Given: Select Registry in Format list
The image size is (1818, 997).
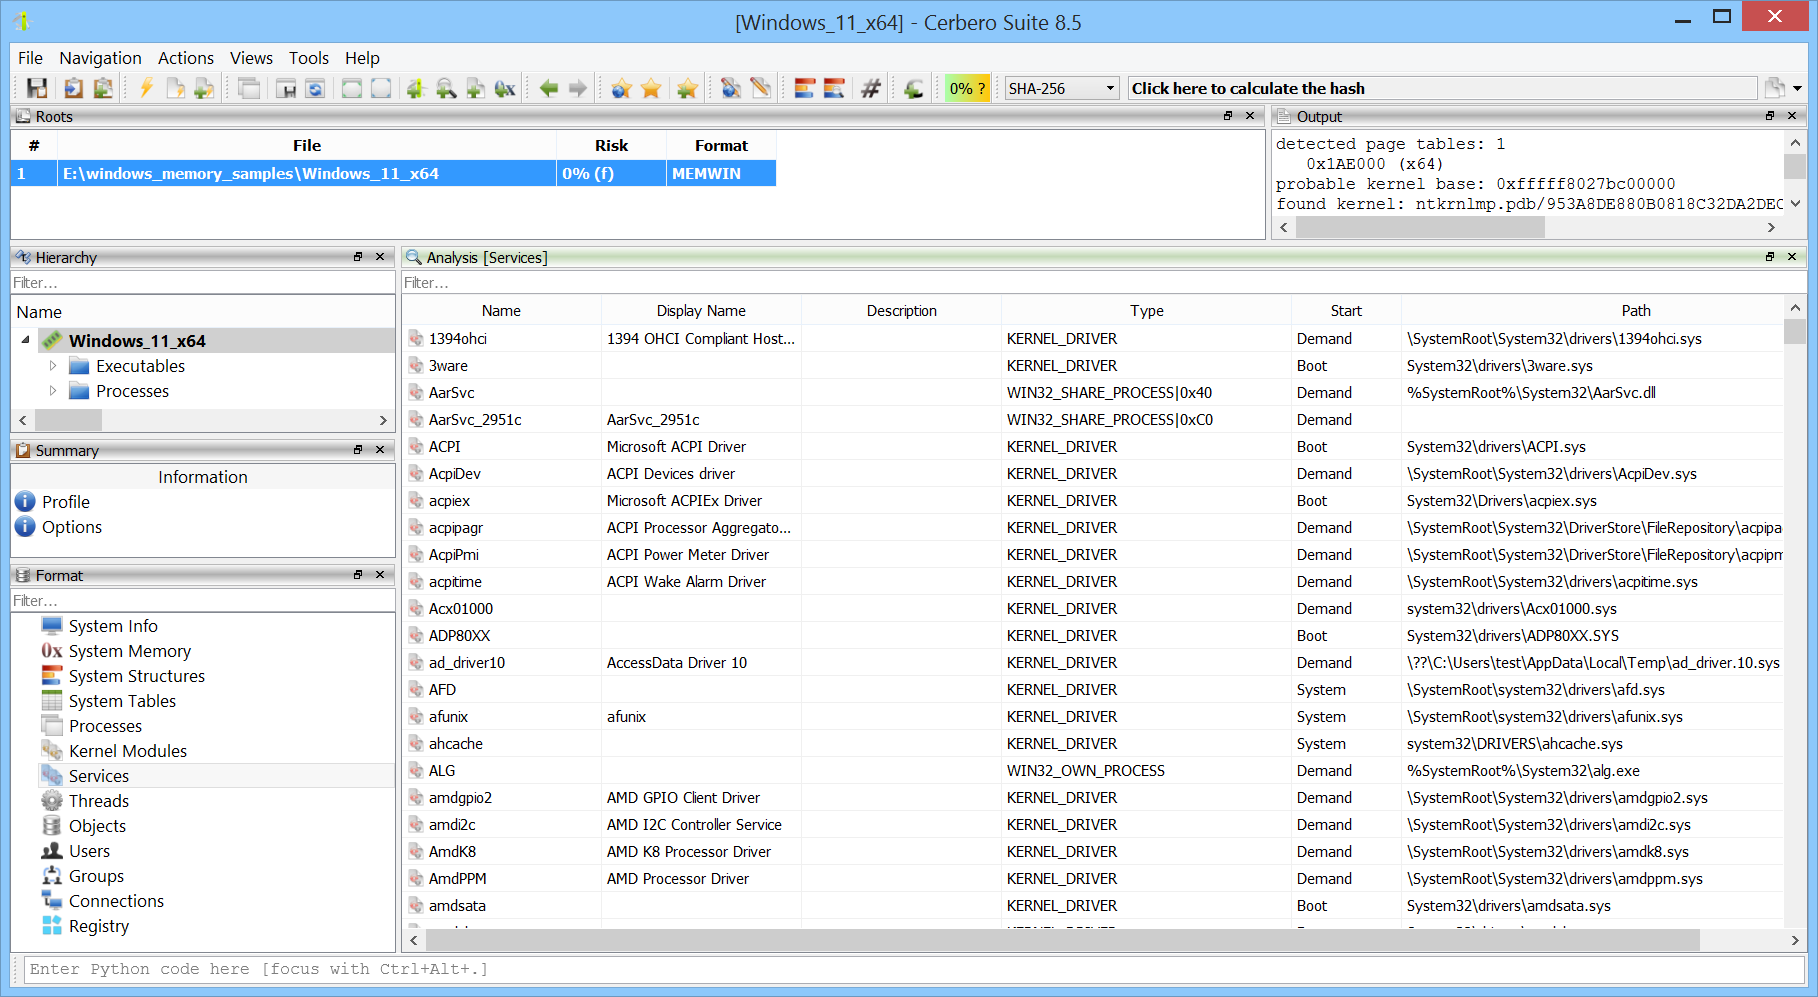Looking at the screenshot, I should [98, 926].
